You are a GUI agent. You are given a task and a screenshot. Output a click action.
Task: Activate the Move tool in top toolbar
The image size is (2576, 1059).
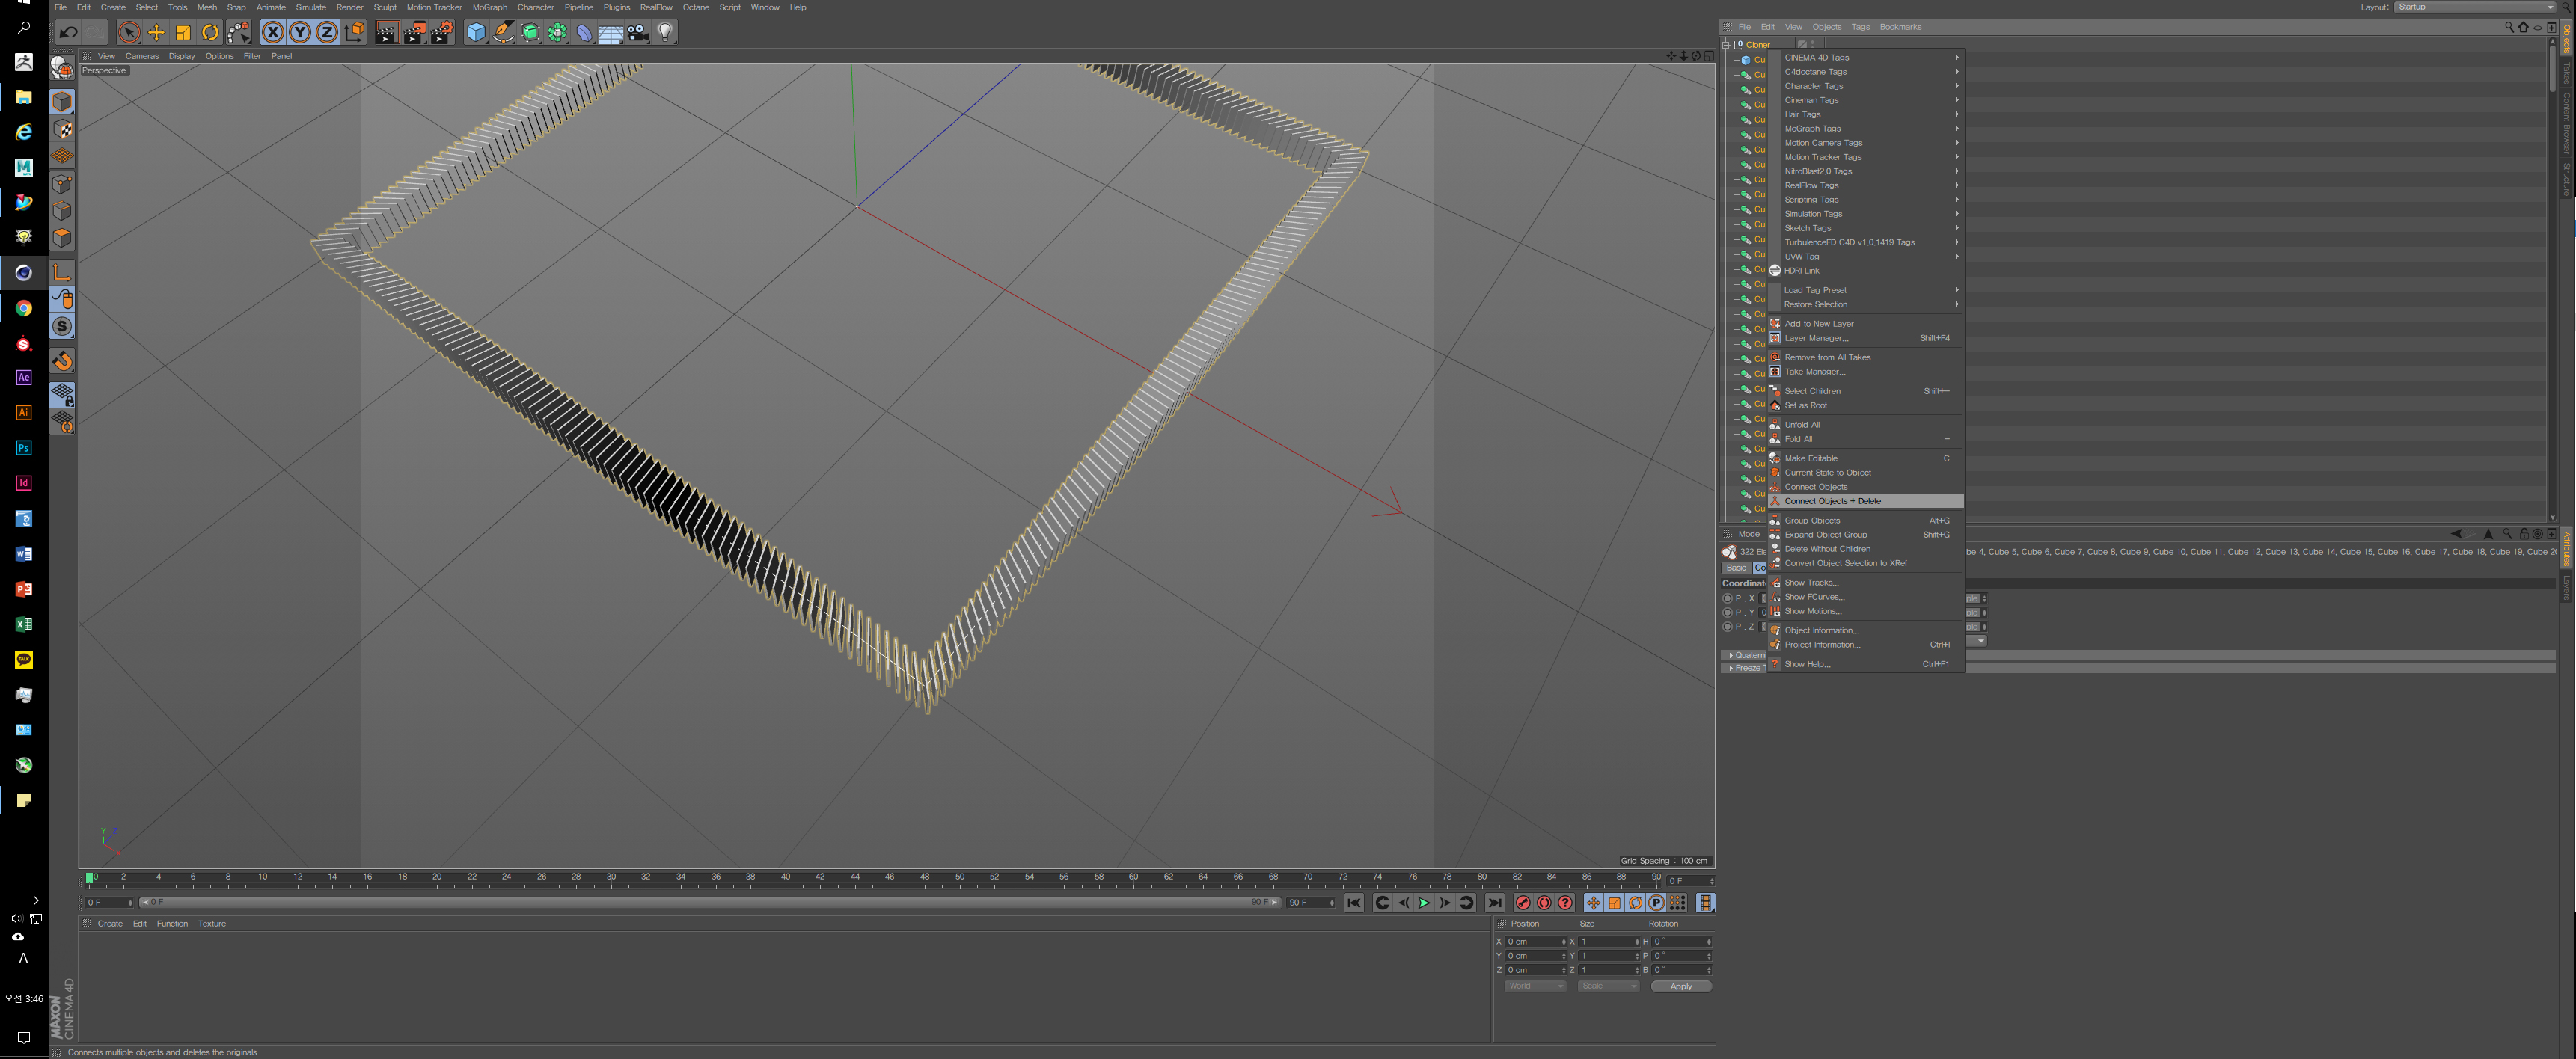pyautogui.click(x=156, y=33)
